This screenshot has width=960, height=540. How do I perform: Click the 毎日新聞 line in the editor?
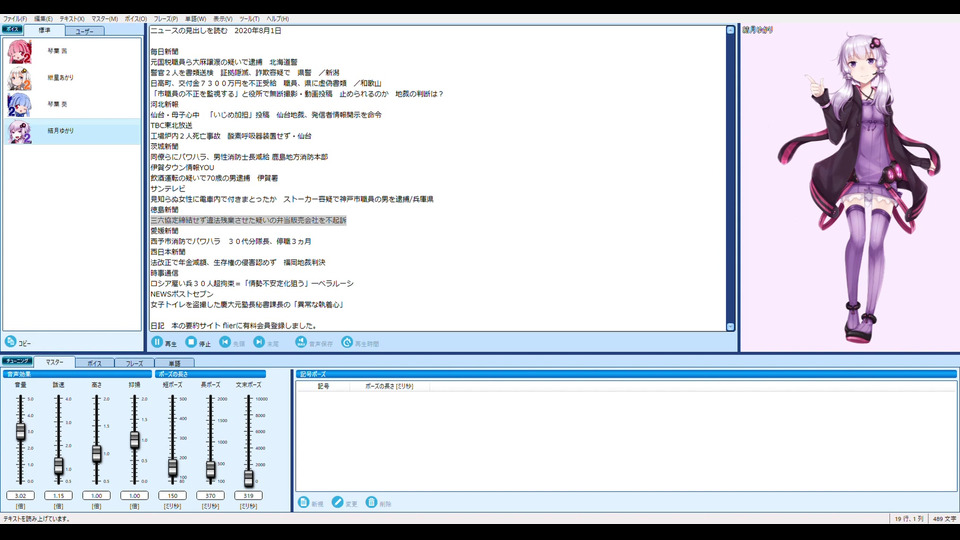(x=165, y=51)
